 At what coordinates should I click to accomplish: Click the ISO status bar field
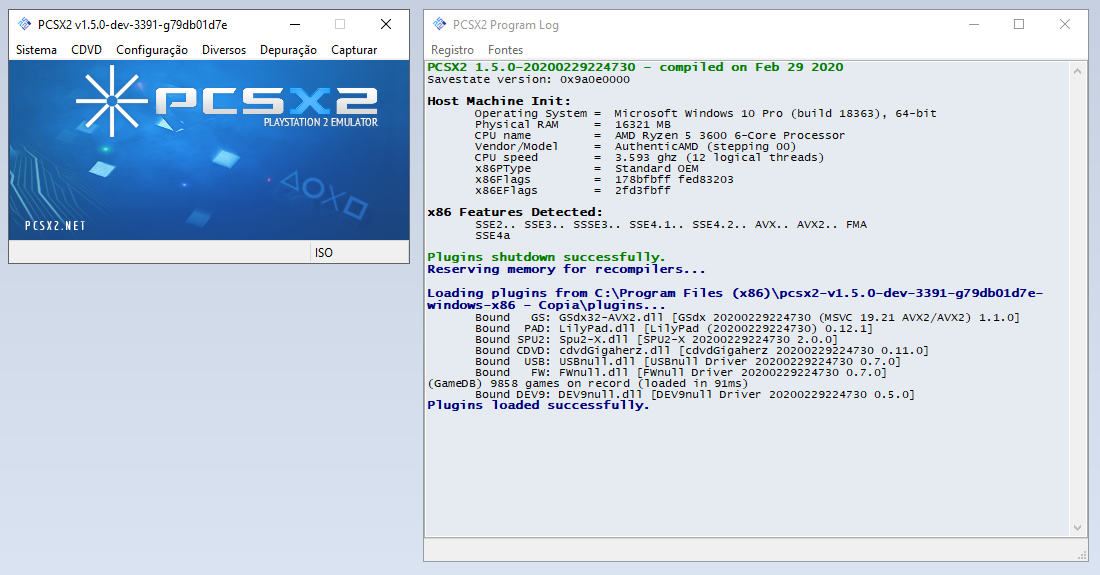pyautogui.click(x=359, y=252)
